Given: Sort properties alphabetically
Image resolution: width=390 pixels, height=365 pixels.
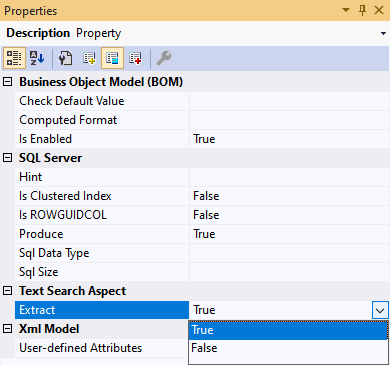Looking at the screenshot, I should pos(37,58).
